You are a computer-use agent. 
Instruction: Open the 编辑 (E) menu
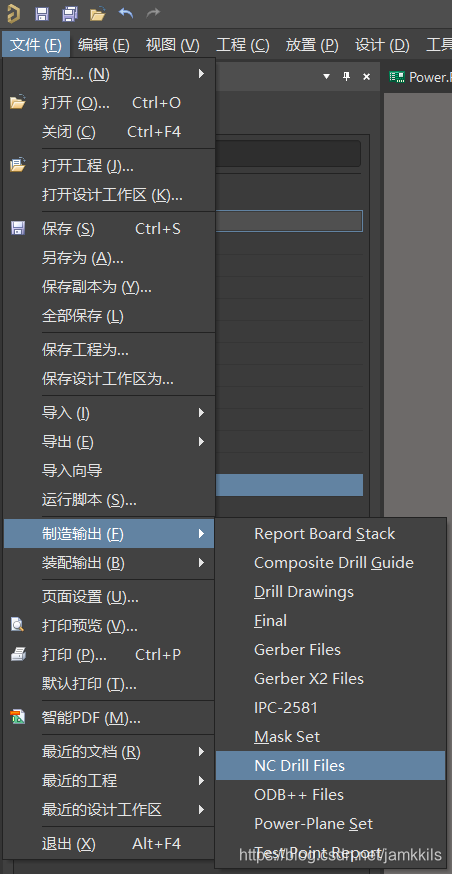[x=104, y=45]
